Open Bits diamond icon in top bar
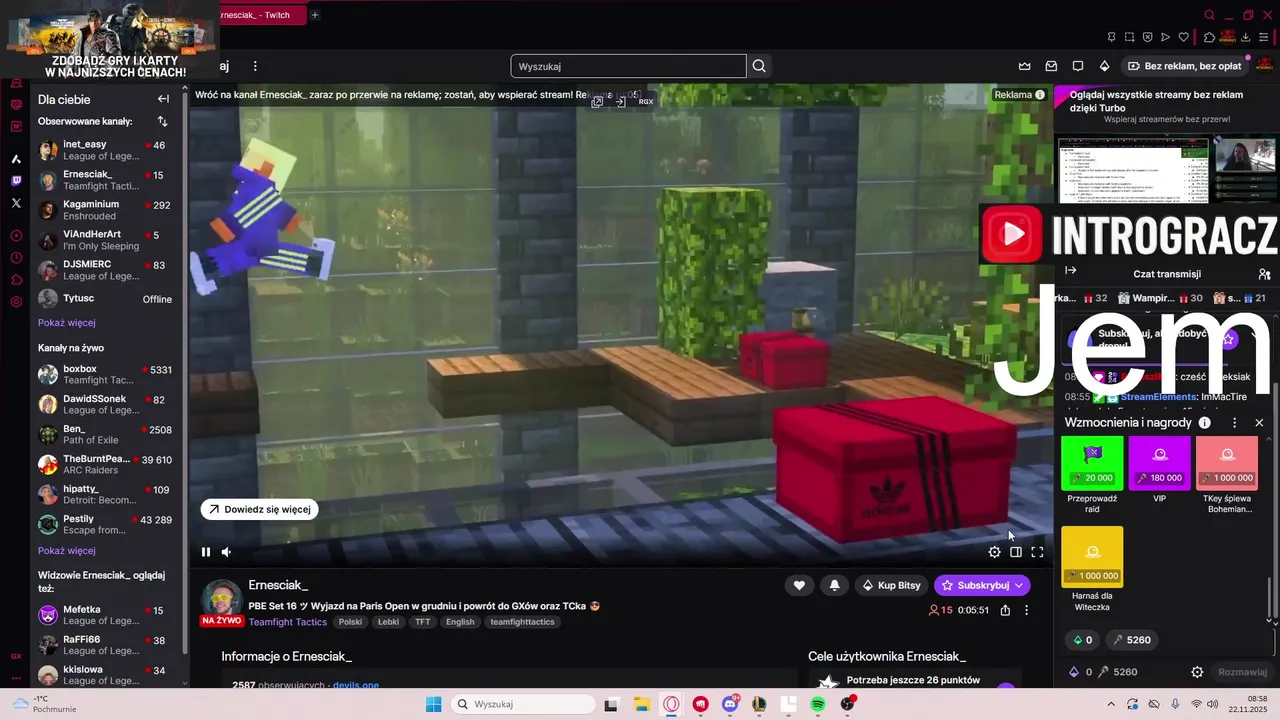 (1104, 66)
